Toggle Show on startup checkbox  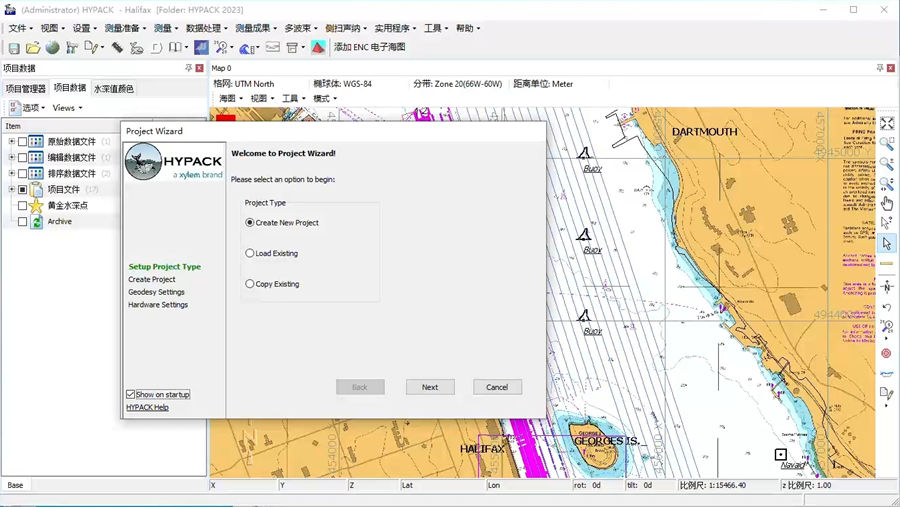click(130, 394)
